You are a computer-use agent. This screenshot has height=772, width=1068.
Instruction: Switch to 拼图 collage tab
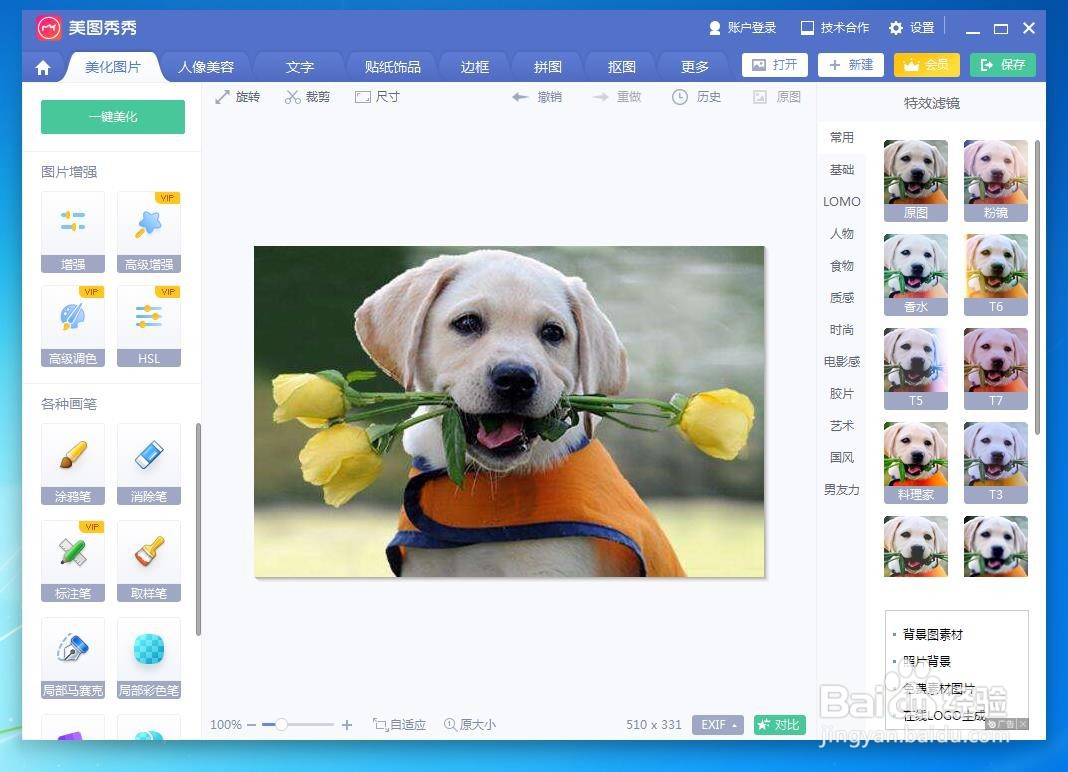[x=548, y=67]
